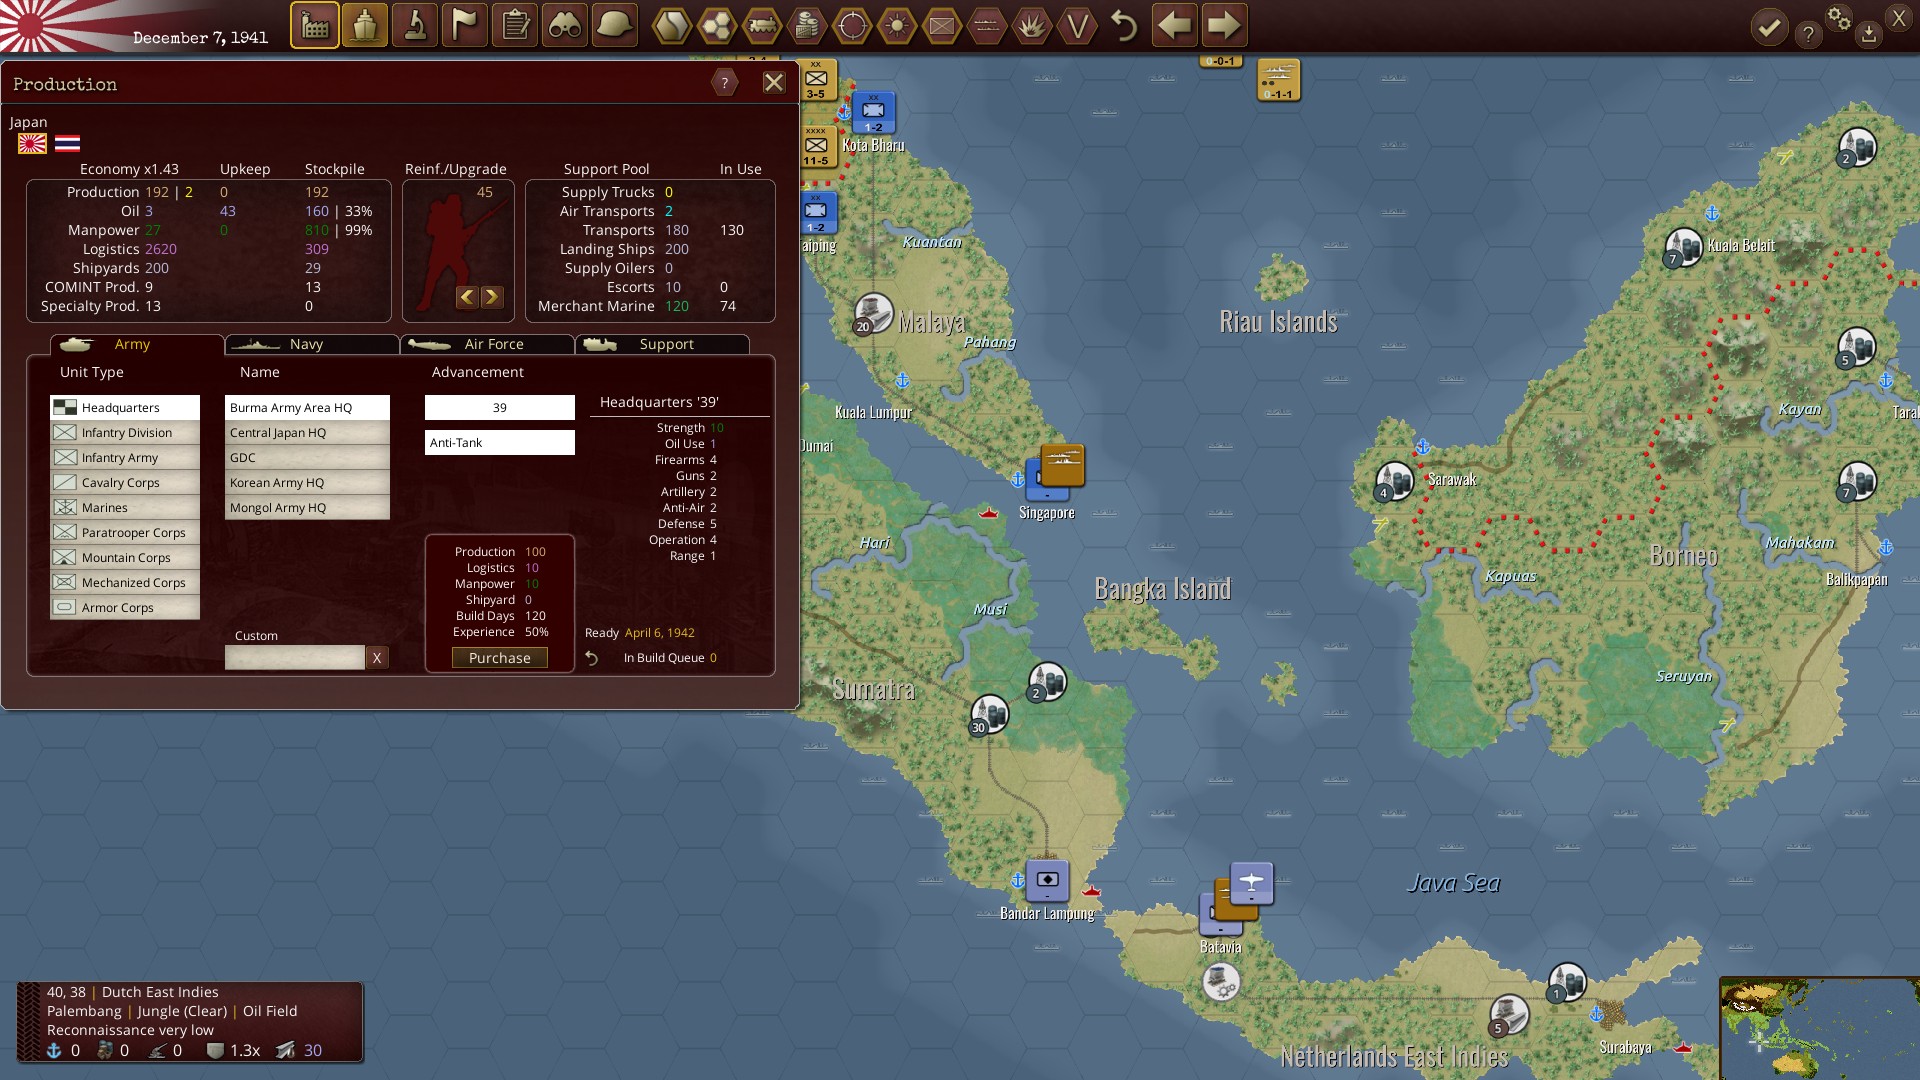Click the Custom name input field
Viewport: 1920px width, 1080px height.
[295, 657]
